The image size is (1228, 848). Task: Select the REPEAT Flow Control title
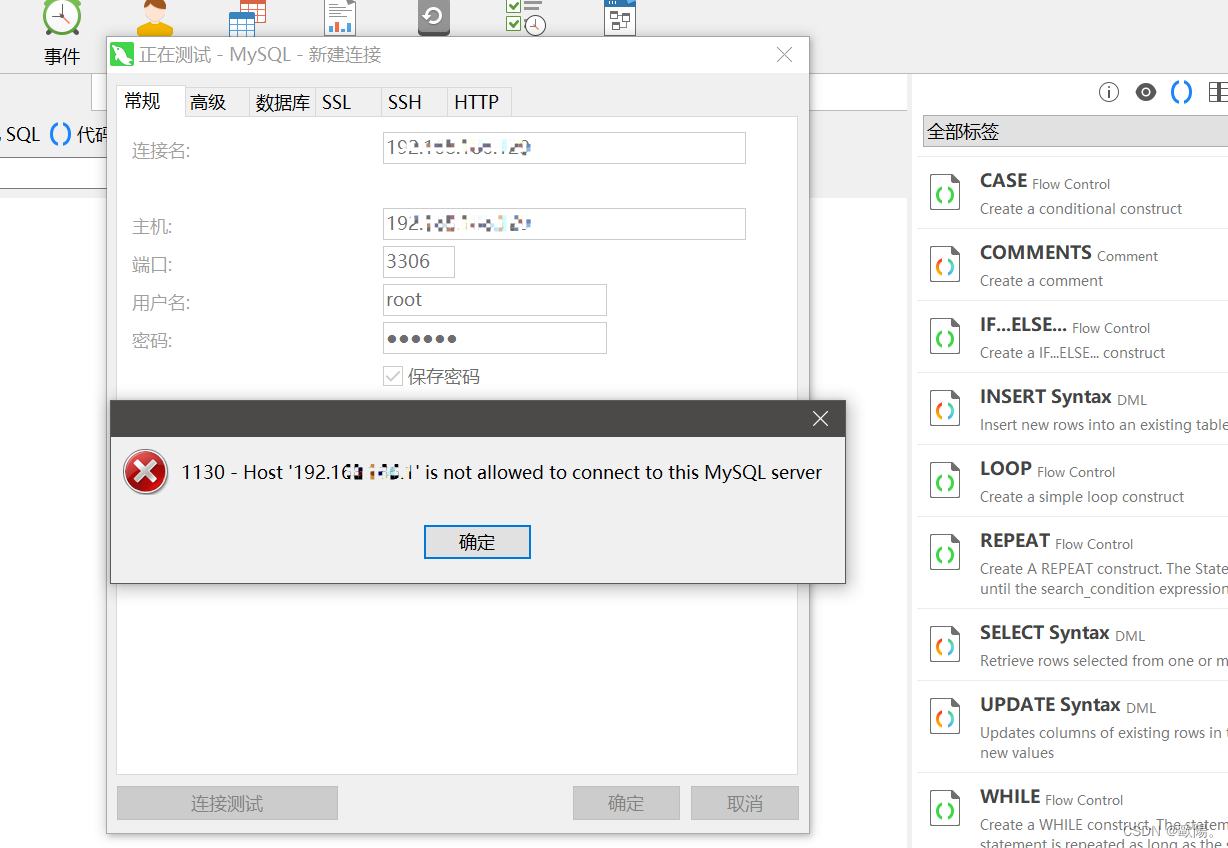[1057, 541]
